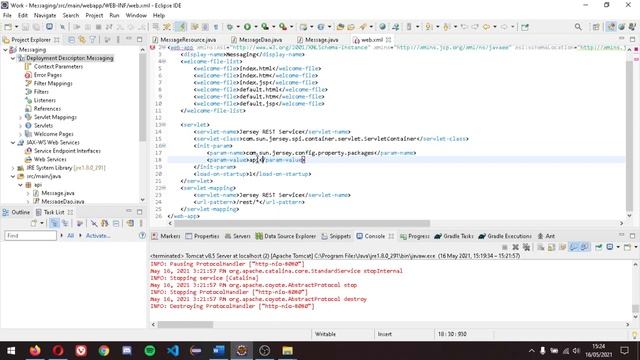Click the Console horizontal scrollbar thumb
Screen dimensions: 640x360
coord(185,324)
